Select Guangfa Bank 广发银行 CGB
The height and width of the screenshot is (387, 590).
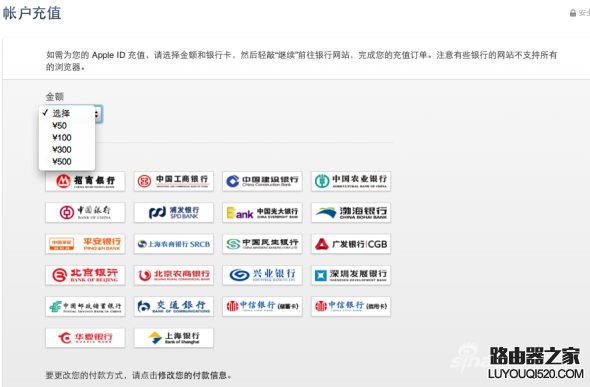point(351,244)
